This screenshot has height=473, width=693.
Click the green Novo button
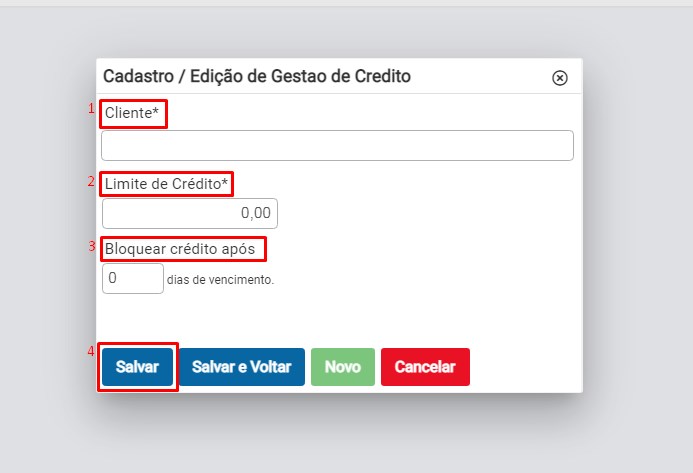343,367
